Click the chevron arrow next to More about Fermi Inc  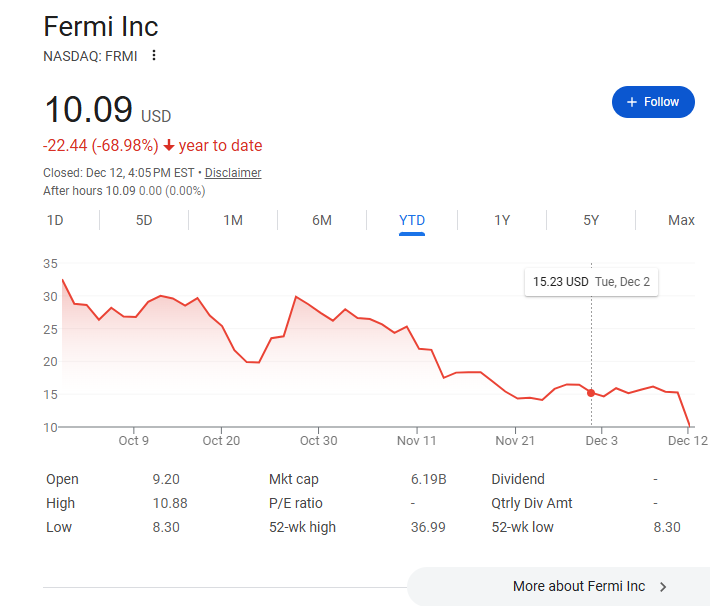663,587
